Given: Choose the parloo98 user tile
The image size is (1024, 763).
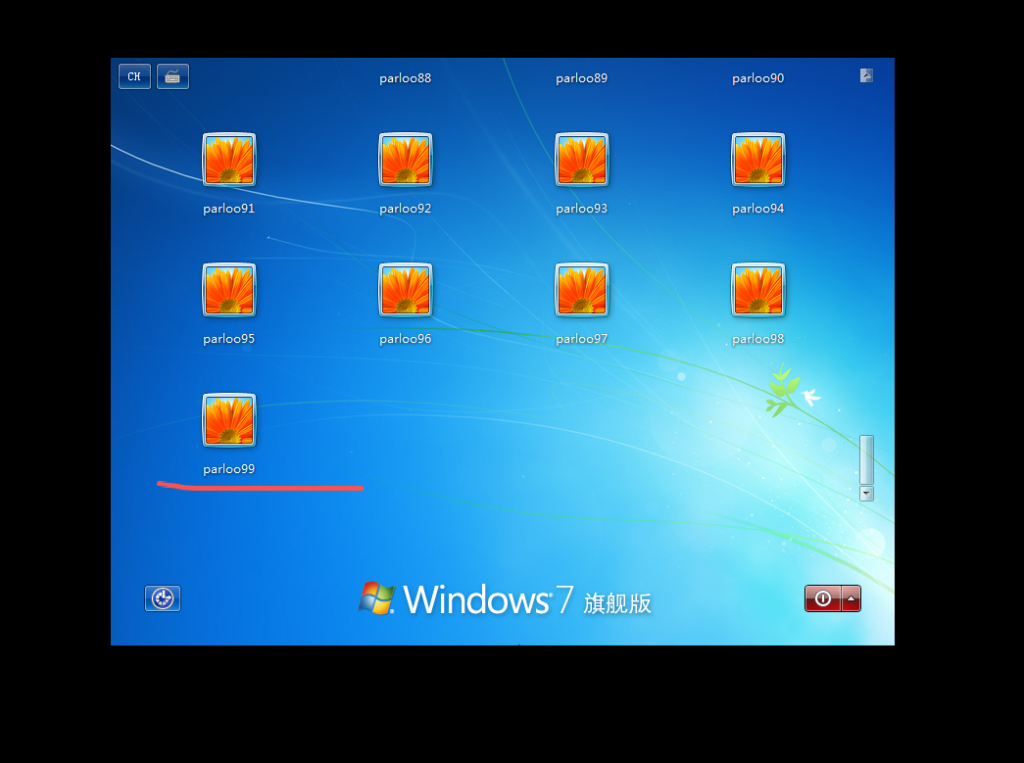Looking at the screenshot, I should [x=758, y=290].
